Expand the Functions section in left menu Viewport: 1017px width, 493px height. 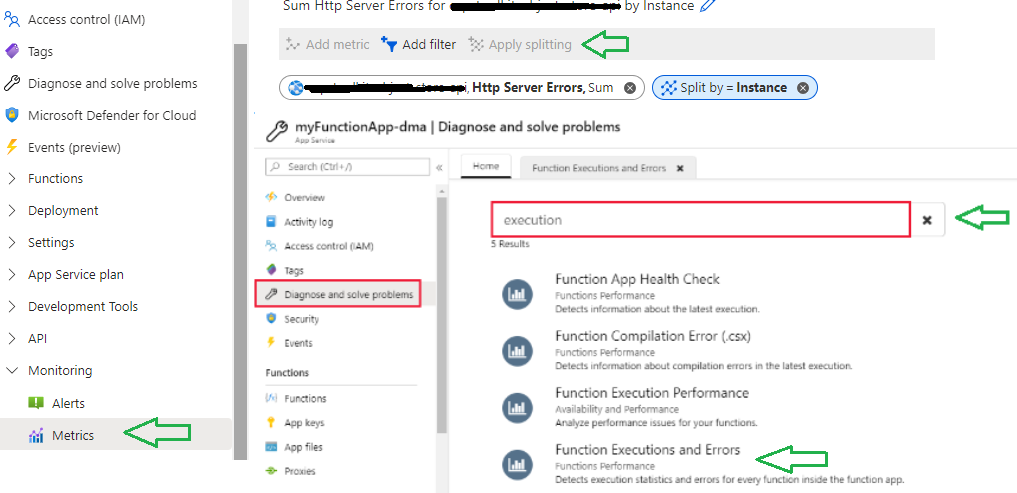pos(12,178)
